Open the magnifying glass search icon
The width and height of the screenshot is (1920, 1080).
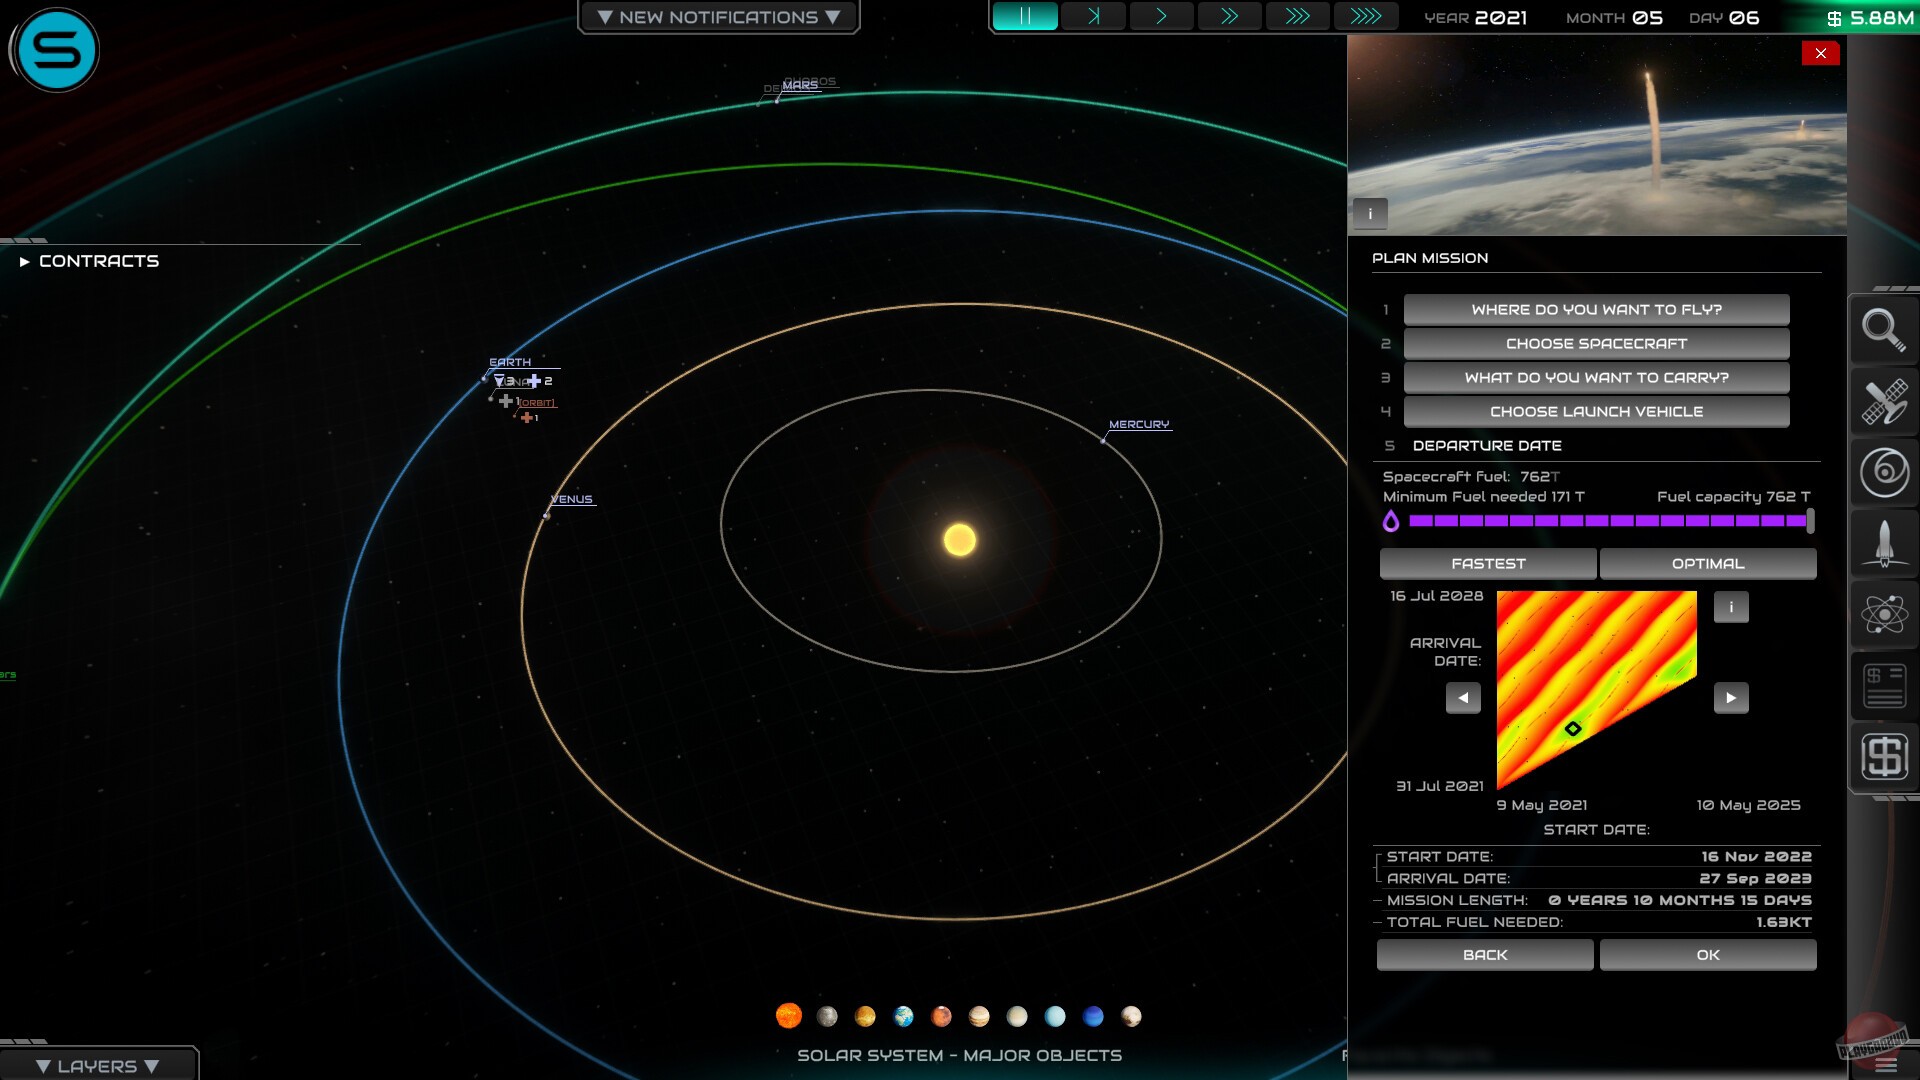pyautogui.click(x=1884, y=329)
